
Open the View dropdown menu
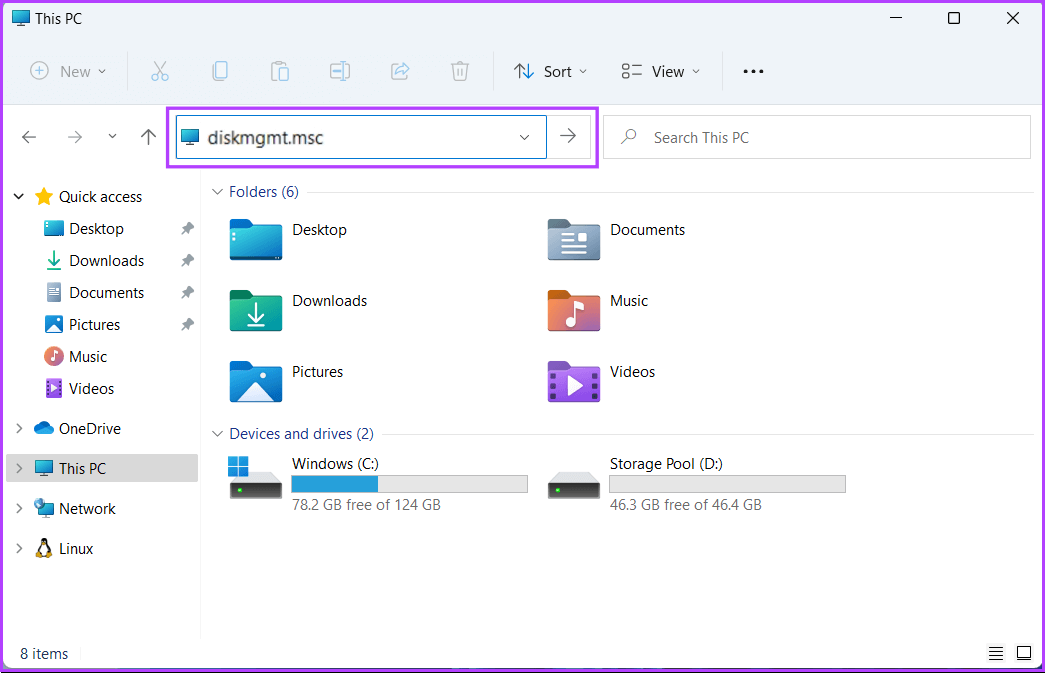click(660, 71)
